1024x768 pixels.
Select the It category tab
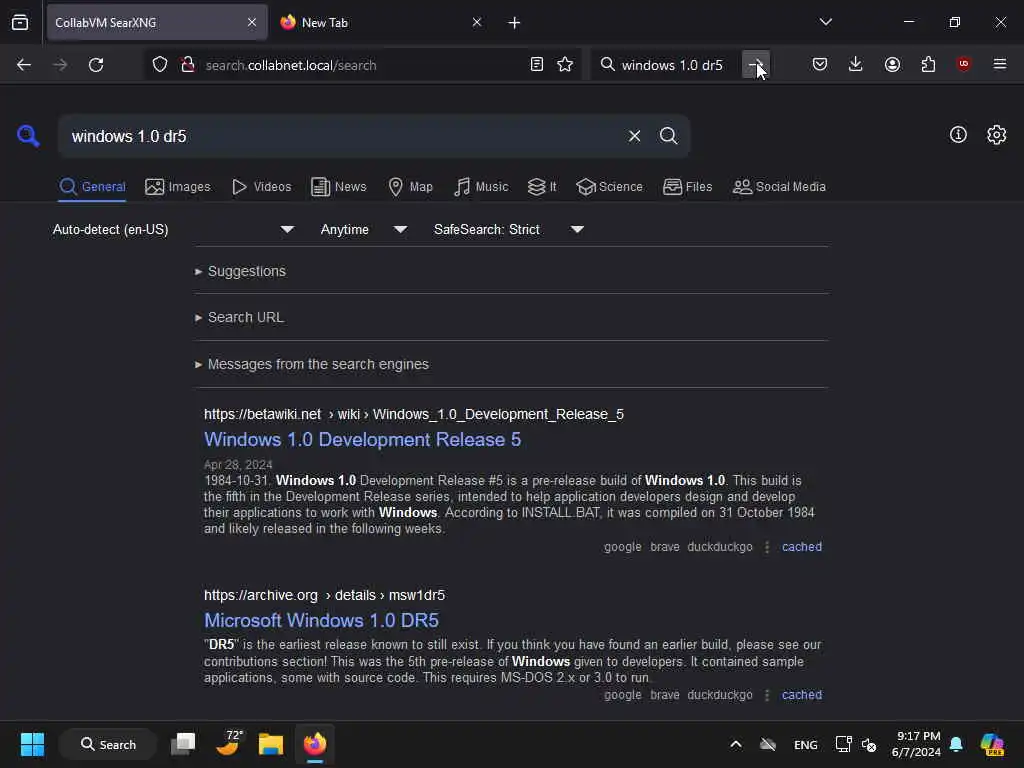pos(542,187)
